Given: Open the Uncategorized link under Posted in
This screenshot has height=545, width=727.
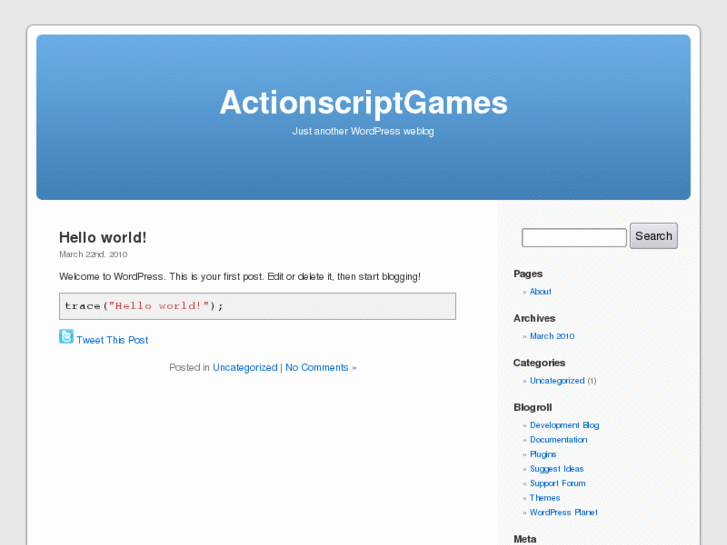Looking at the screenshot, I should 245,367.
